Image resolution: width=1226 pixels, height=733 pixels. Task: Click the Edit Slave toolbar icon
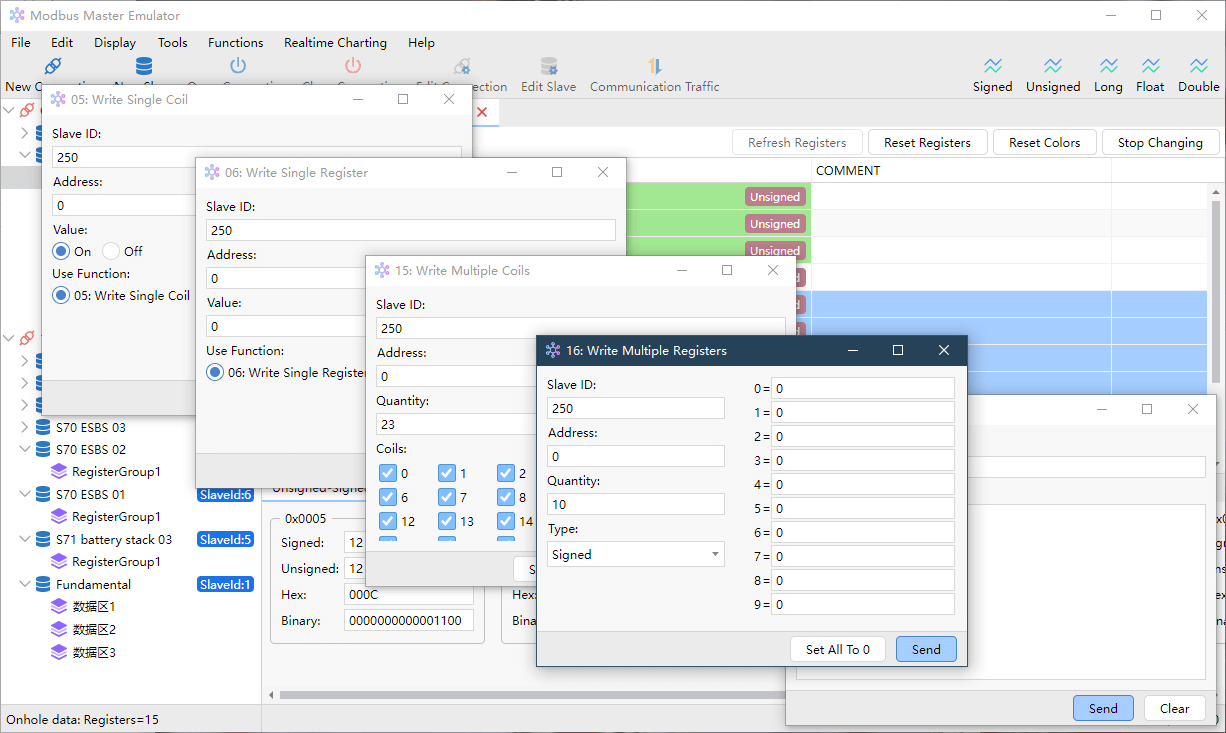pos(549,67)
